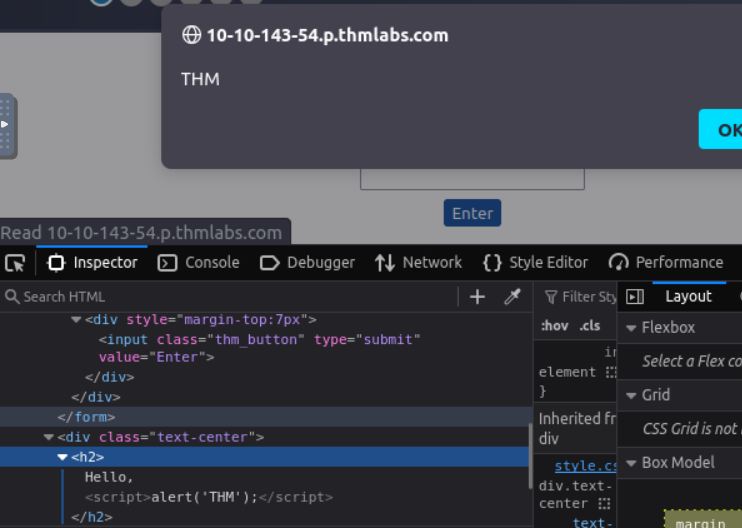742x528 pixels.
Task: Click the Network arrows icon
Action: 385,263
